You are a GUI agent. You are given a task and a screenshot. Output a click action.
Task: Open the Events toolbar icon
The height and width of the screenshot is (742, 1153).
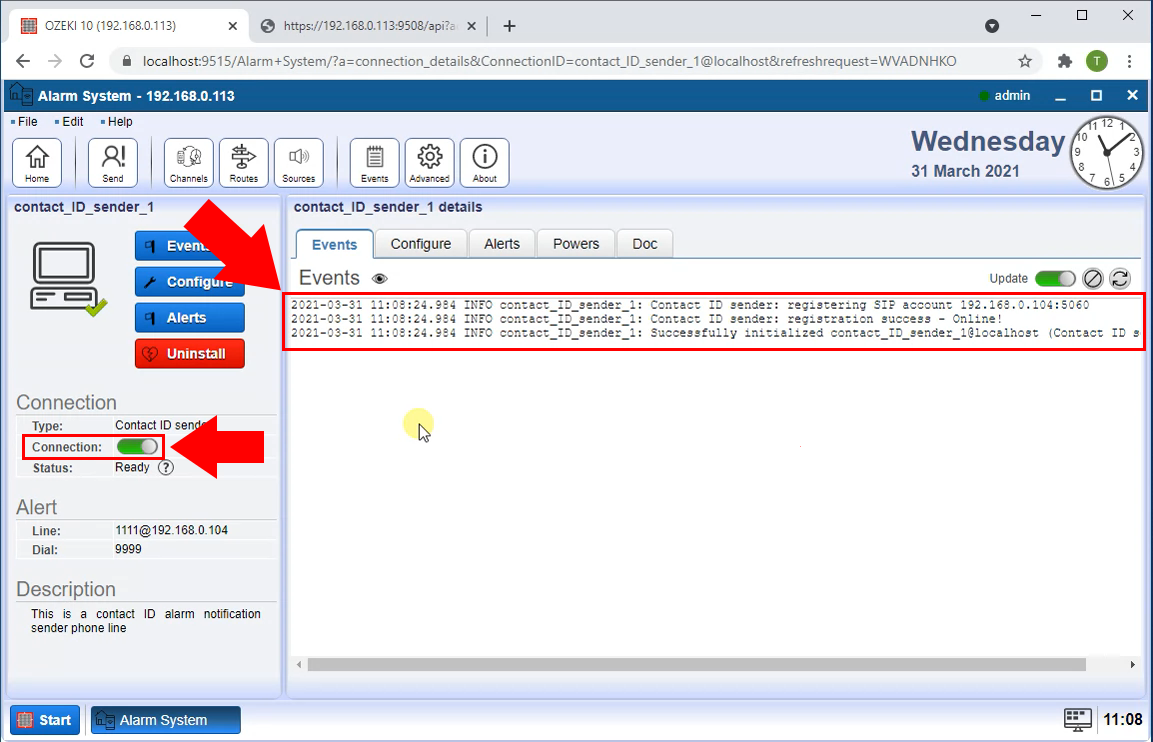[374, 163]
